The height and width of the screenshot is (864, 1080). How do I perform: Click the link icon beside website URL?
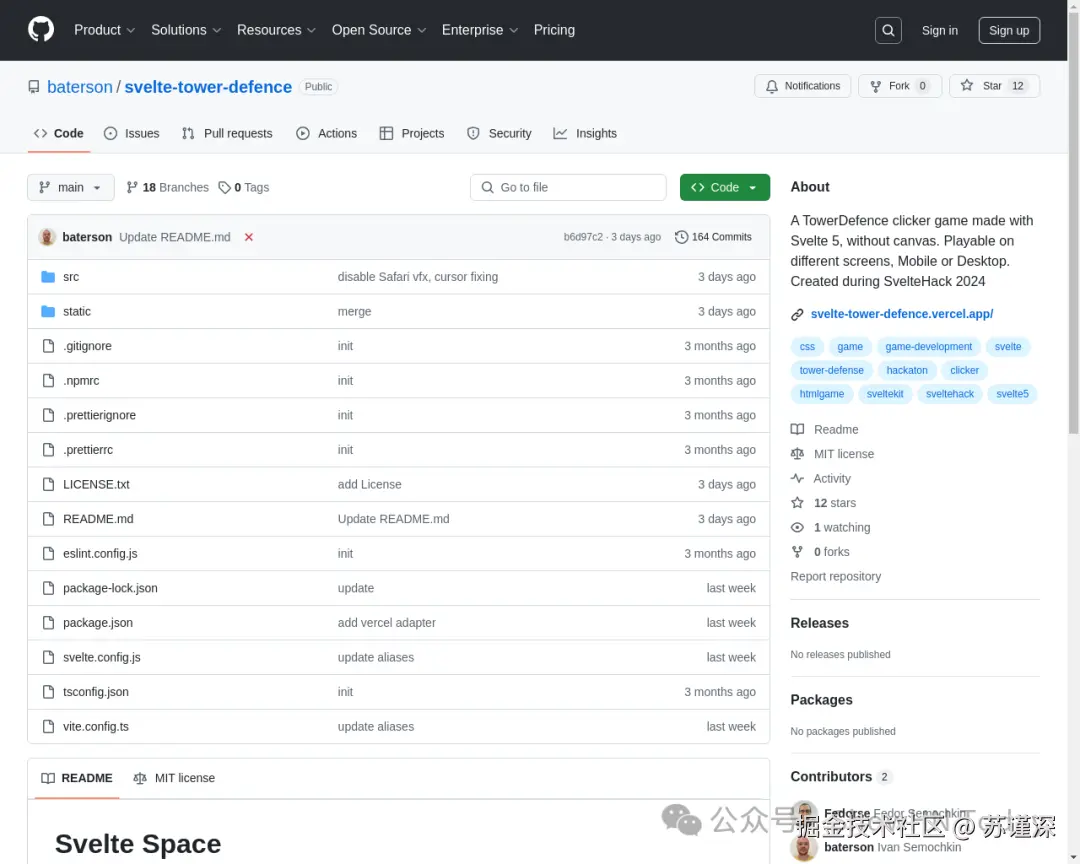point(797,314)
